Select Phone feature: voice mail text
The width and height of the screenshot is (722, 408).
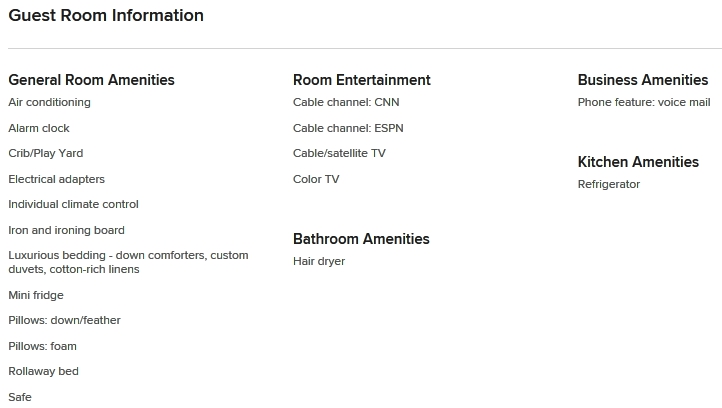click(644, 102)
